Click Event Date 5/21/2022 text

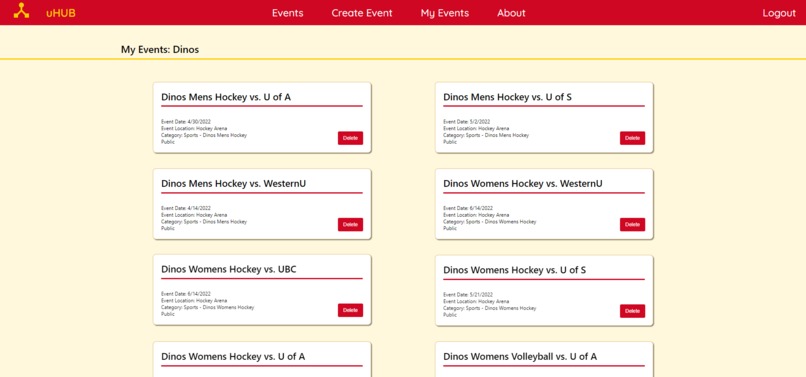(x=468, y=295)
